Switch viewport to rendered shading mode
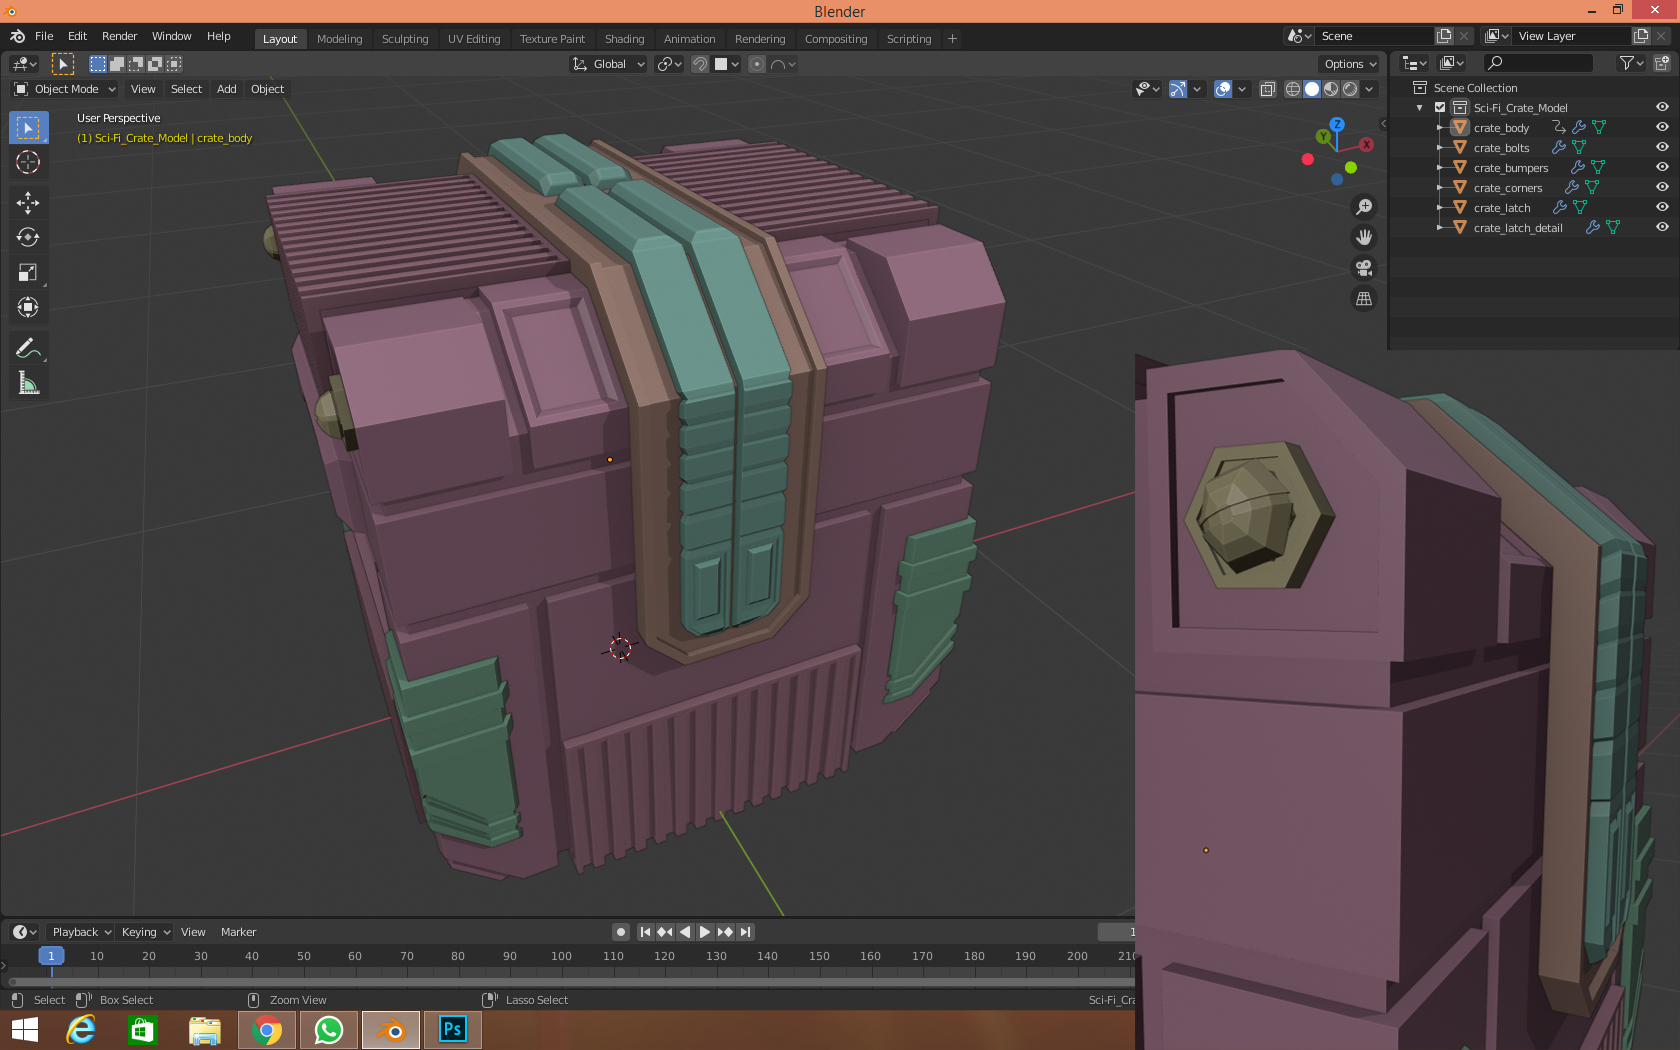Viewport: 1680px width, 1050px height. (x=1350, y=89)
